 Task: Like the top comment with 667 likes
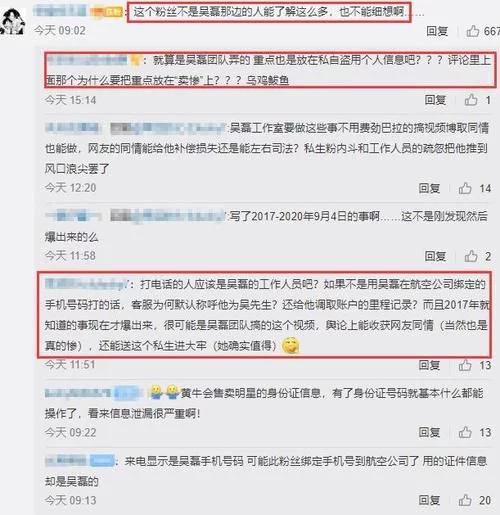pyautogui.click(x=473, y=31)
